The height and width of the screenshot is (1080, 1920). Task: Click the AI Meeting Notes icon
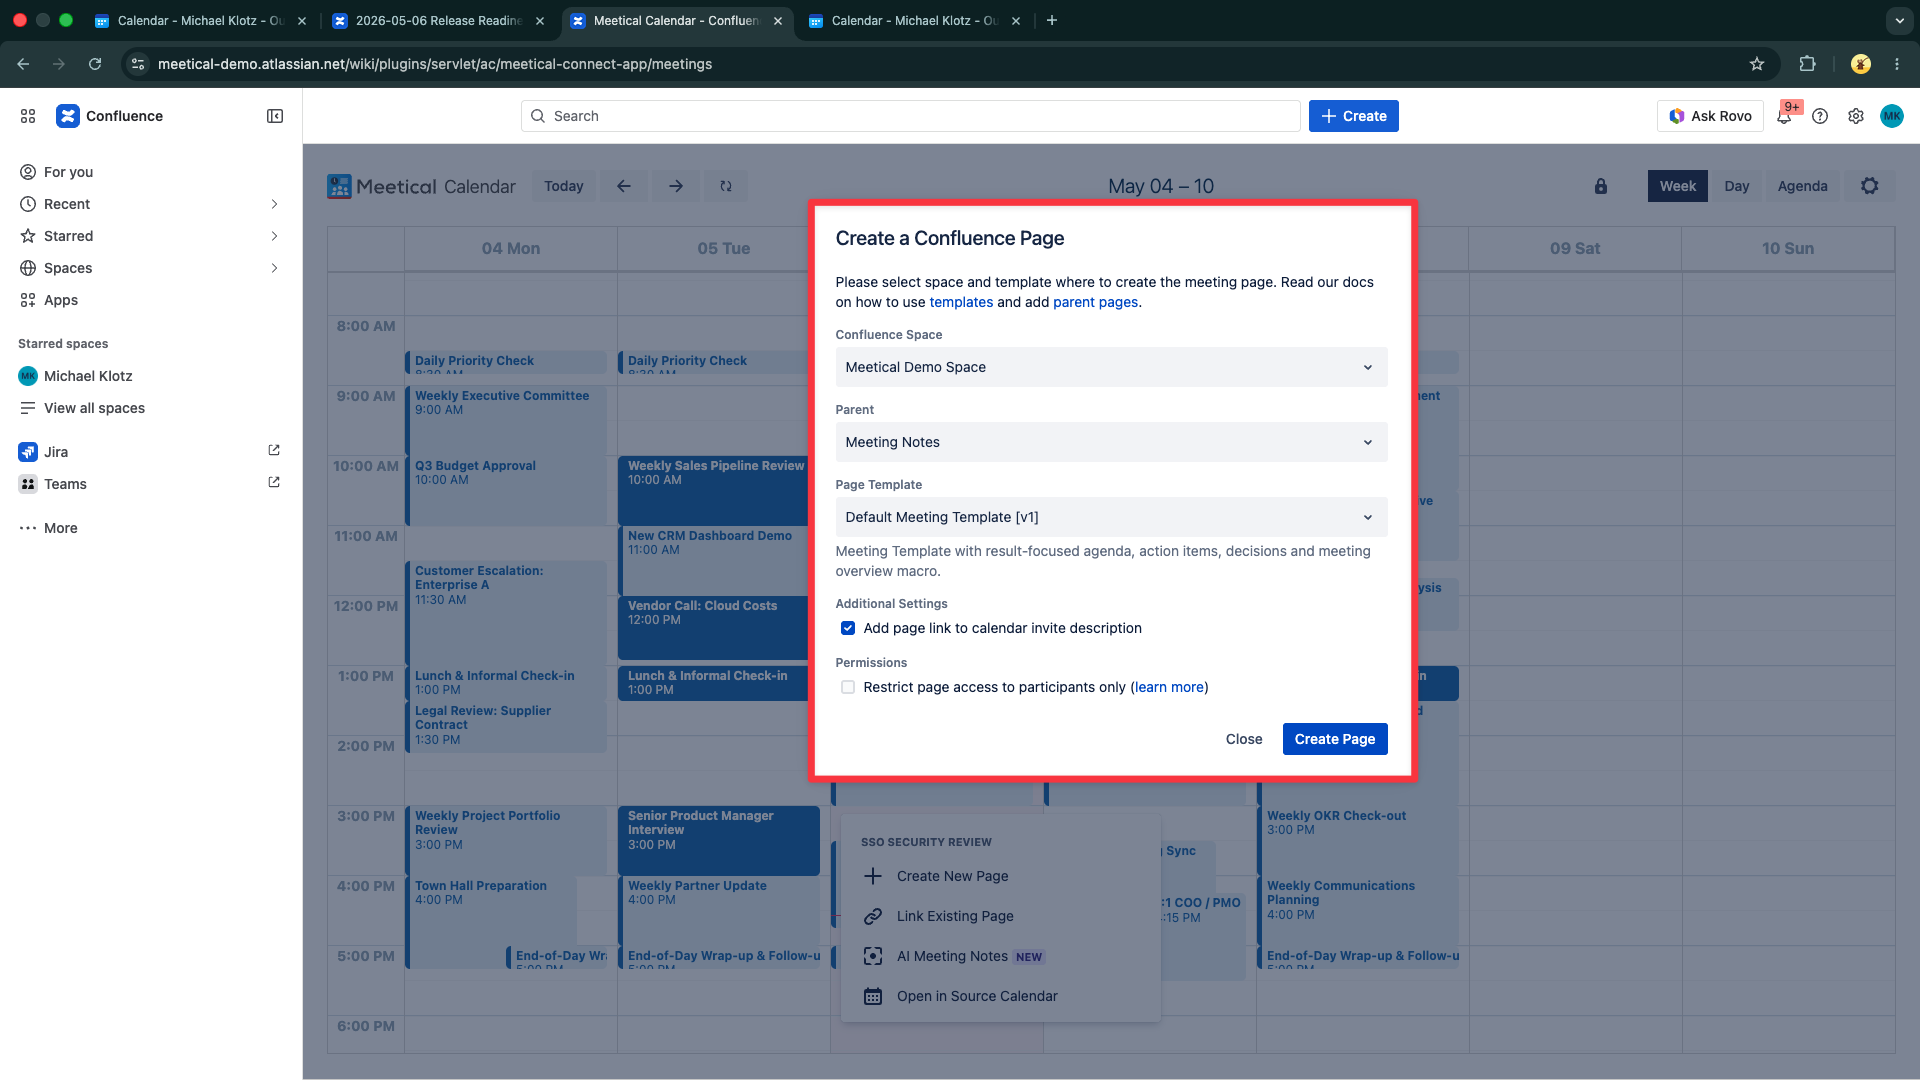click(x=873, y=956)
